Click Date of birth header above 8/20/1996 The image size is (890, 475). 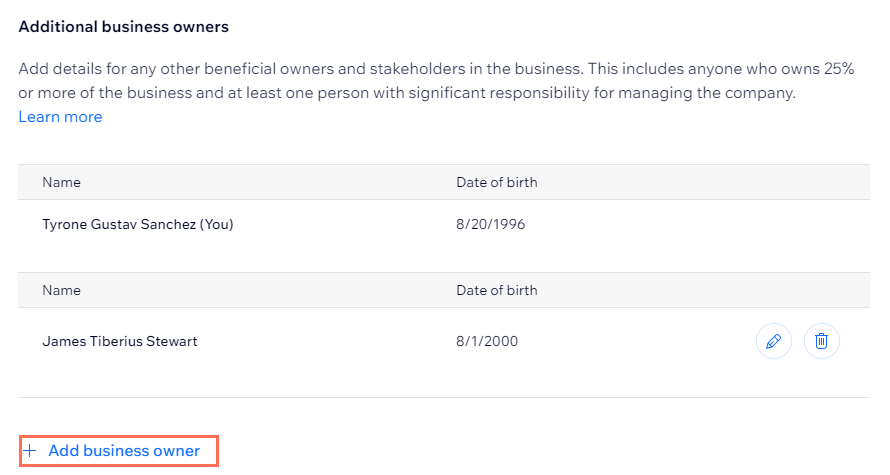(x=497, y=182)
